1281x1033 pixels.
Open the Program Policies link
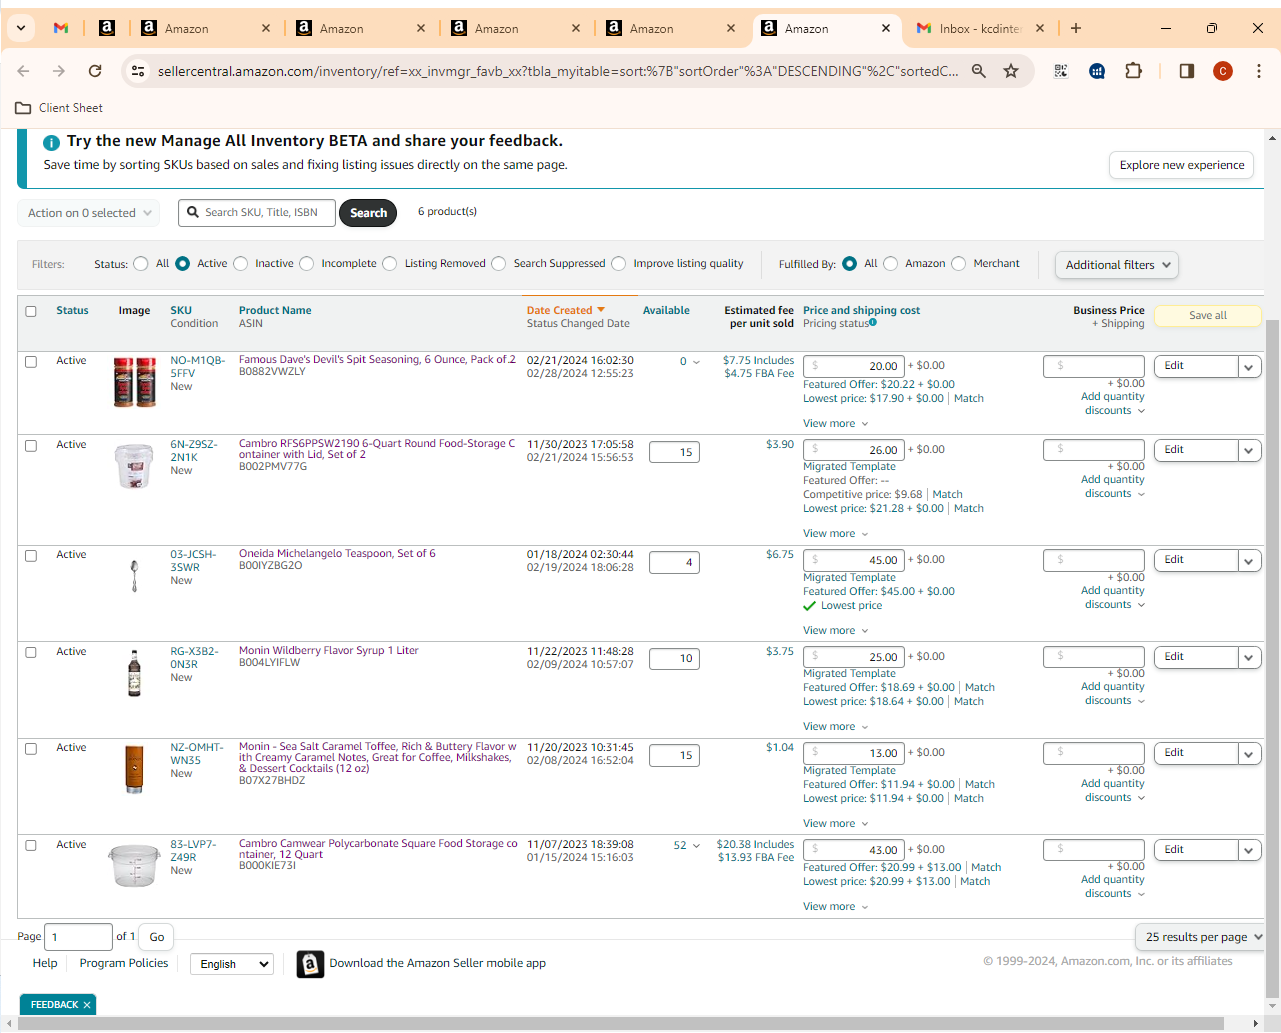[x=124, y=963]
